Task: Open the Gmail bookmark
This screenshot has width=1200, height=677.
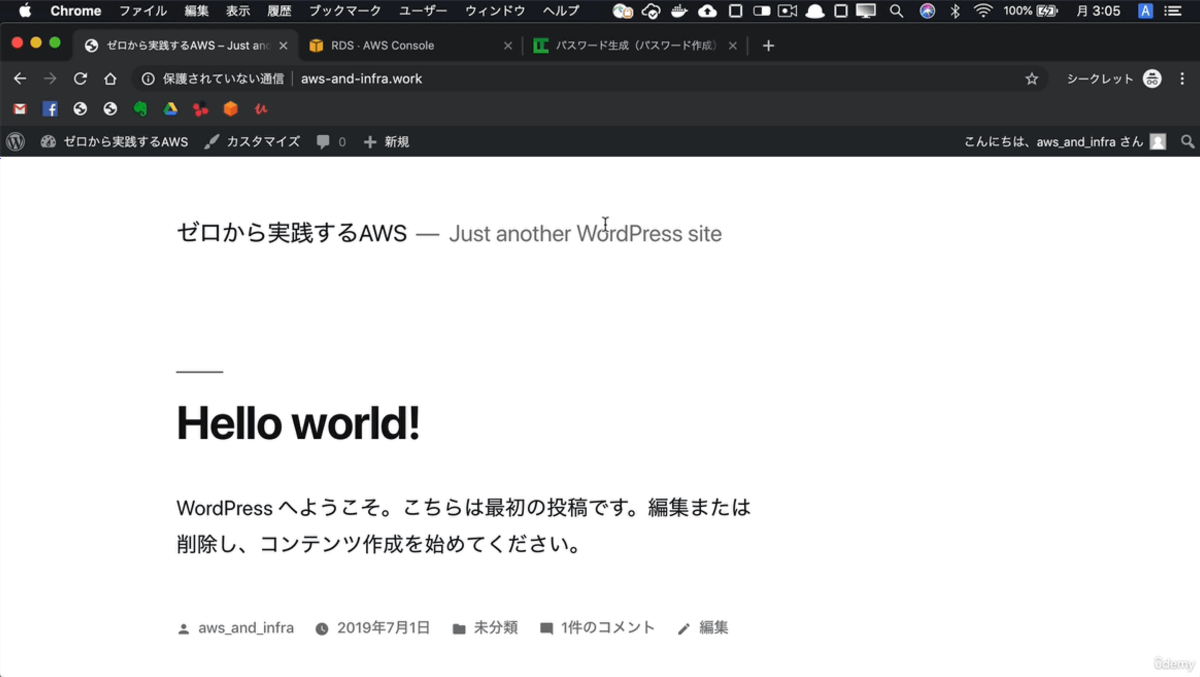Action: 19,109
